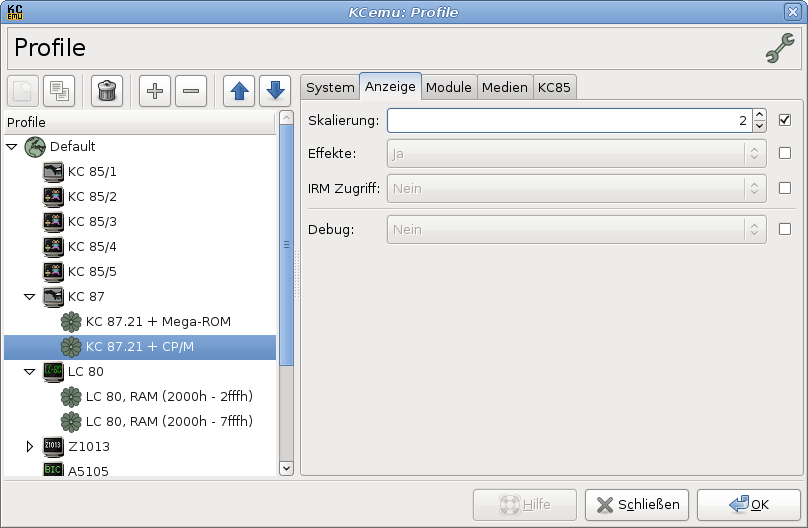Enable the Debug checkbox
This screenshot has height=528, width=808.
click(785, 229)
